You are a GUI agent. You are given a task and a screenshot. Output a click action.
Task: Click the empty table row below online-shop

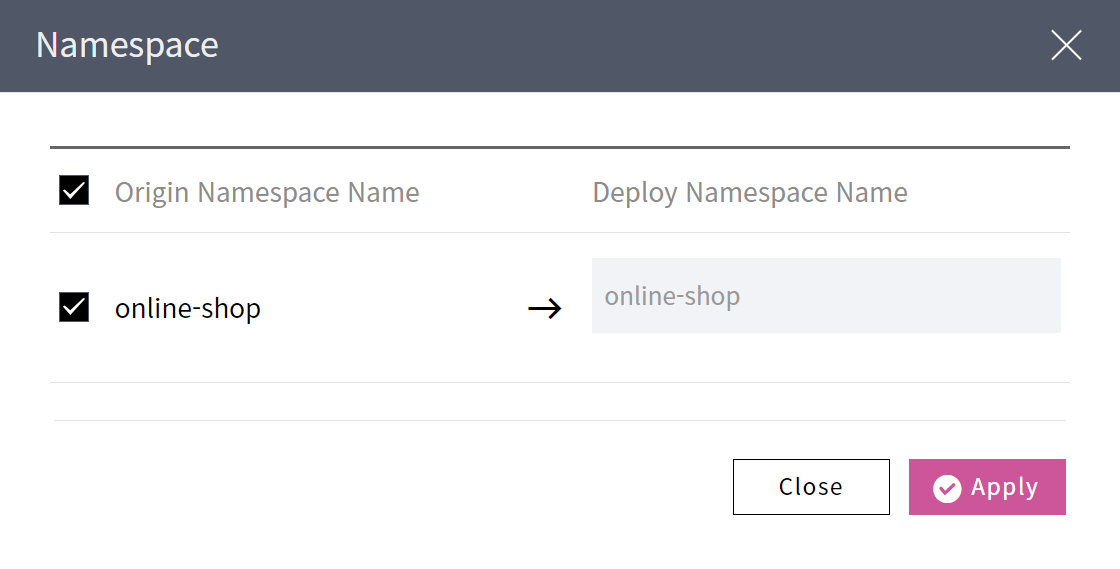tap(560, 401)
